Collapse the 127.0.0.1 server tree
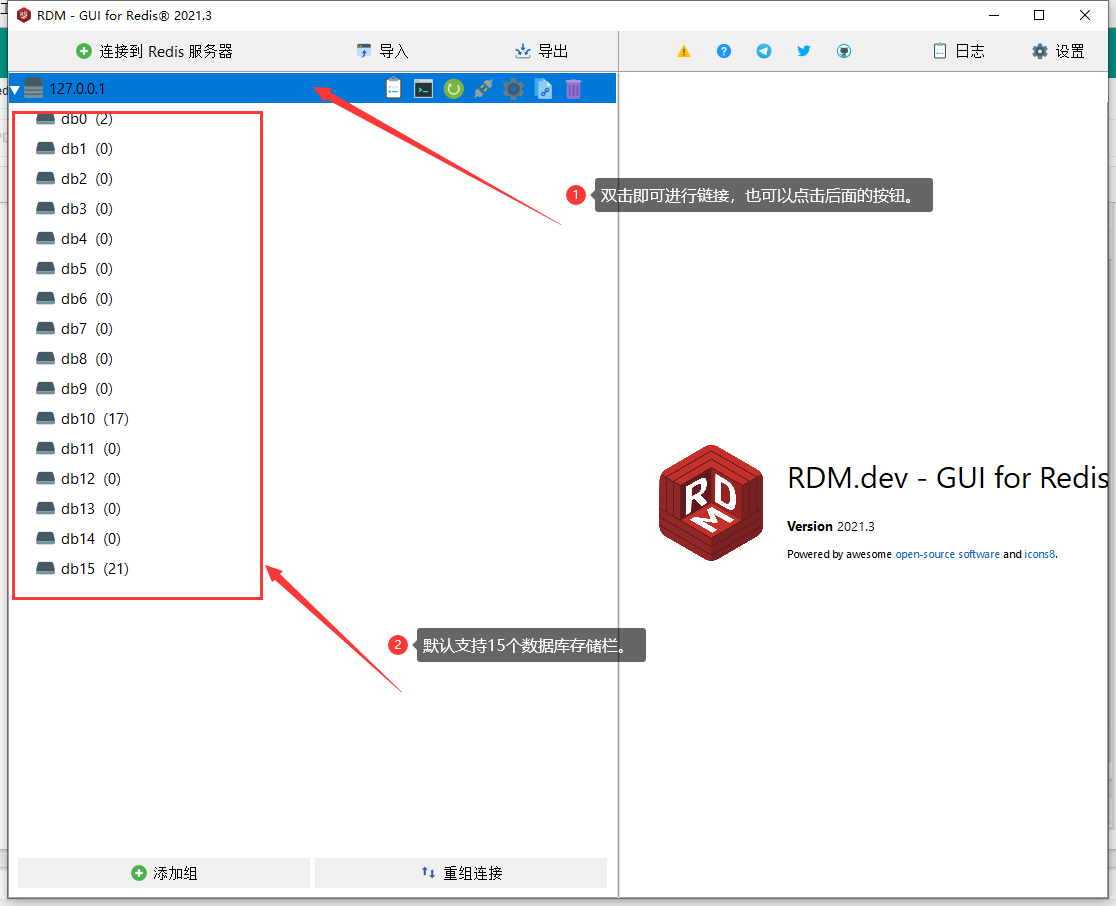The width and height of the screenshot is (1116, 906). click(15, 90)
